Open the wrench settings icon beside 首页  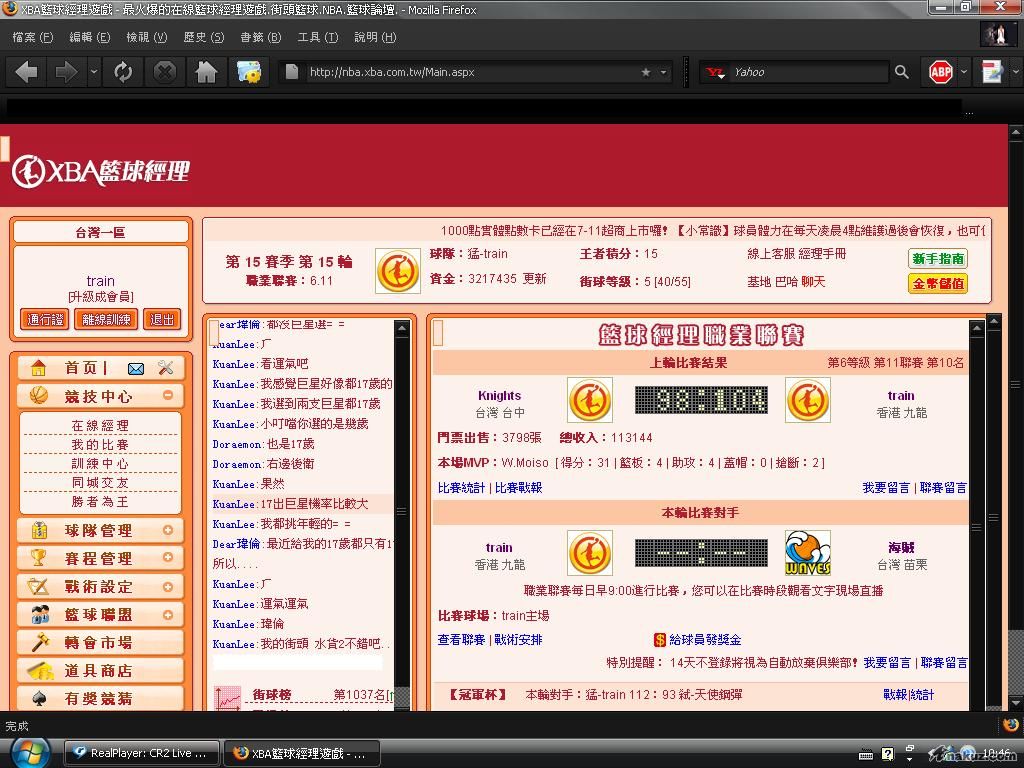[166, 368]
